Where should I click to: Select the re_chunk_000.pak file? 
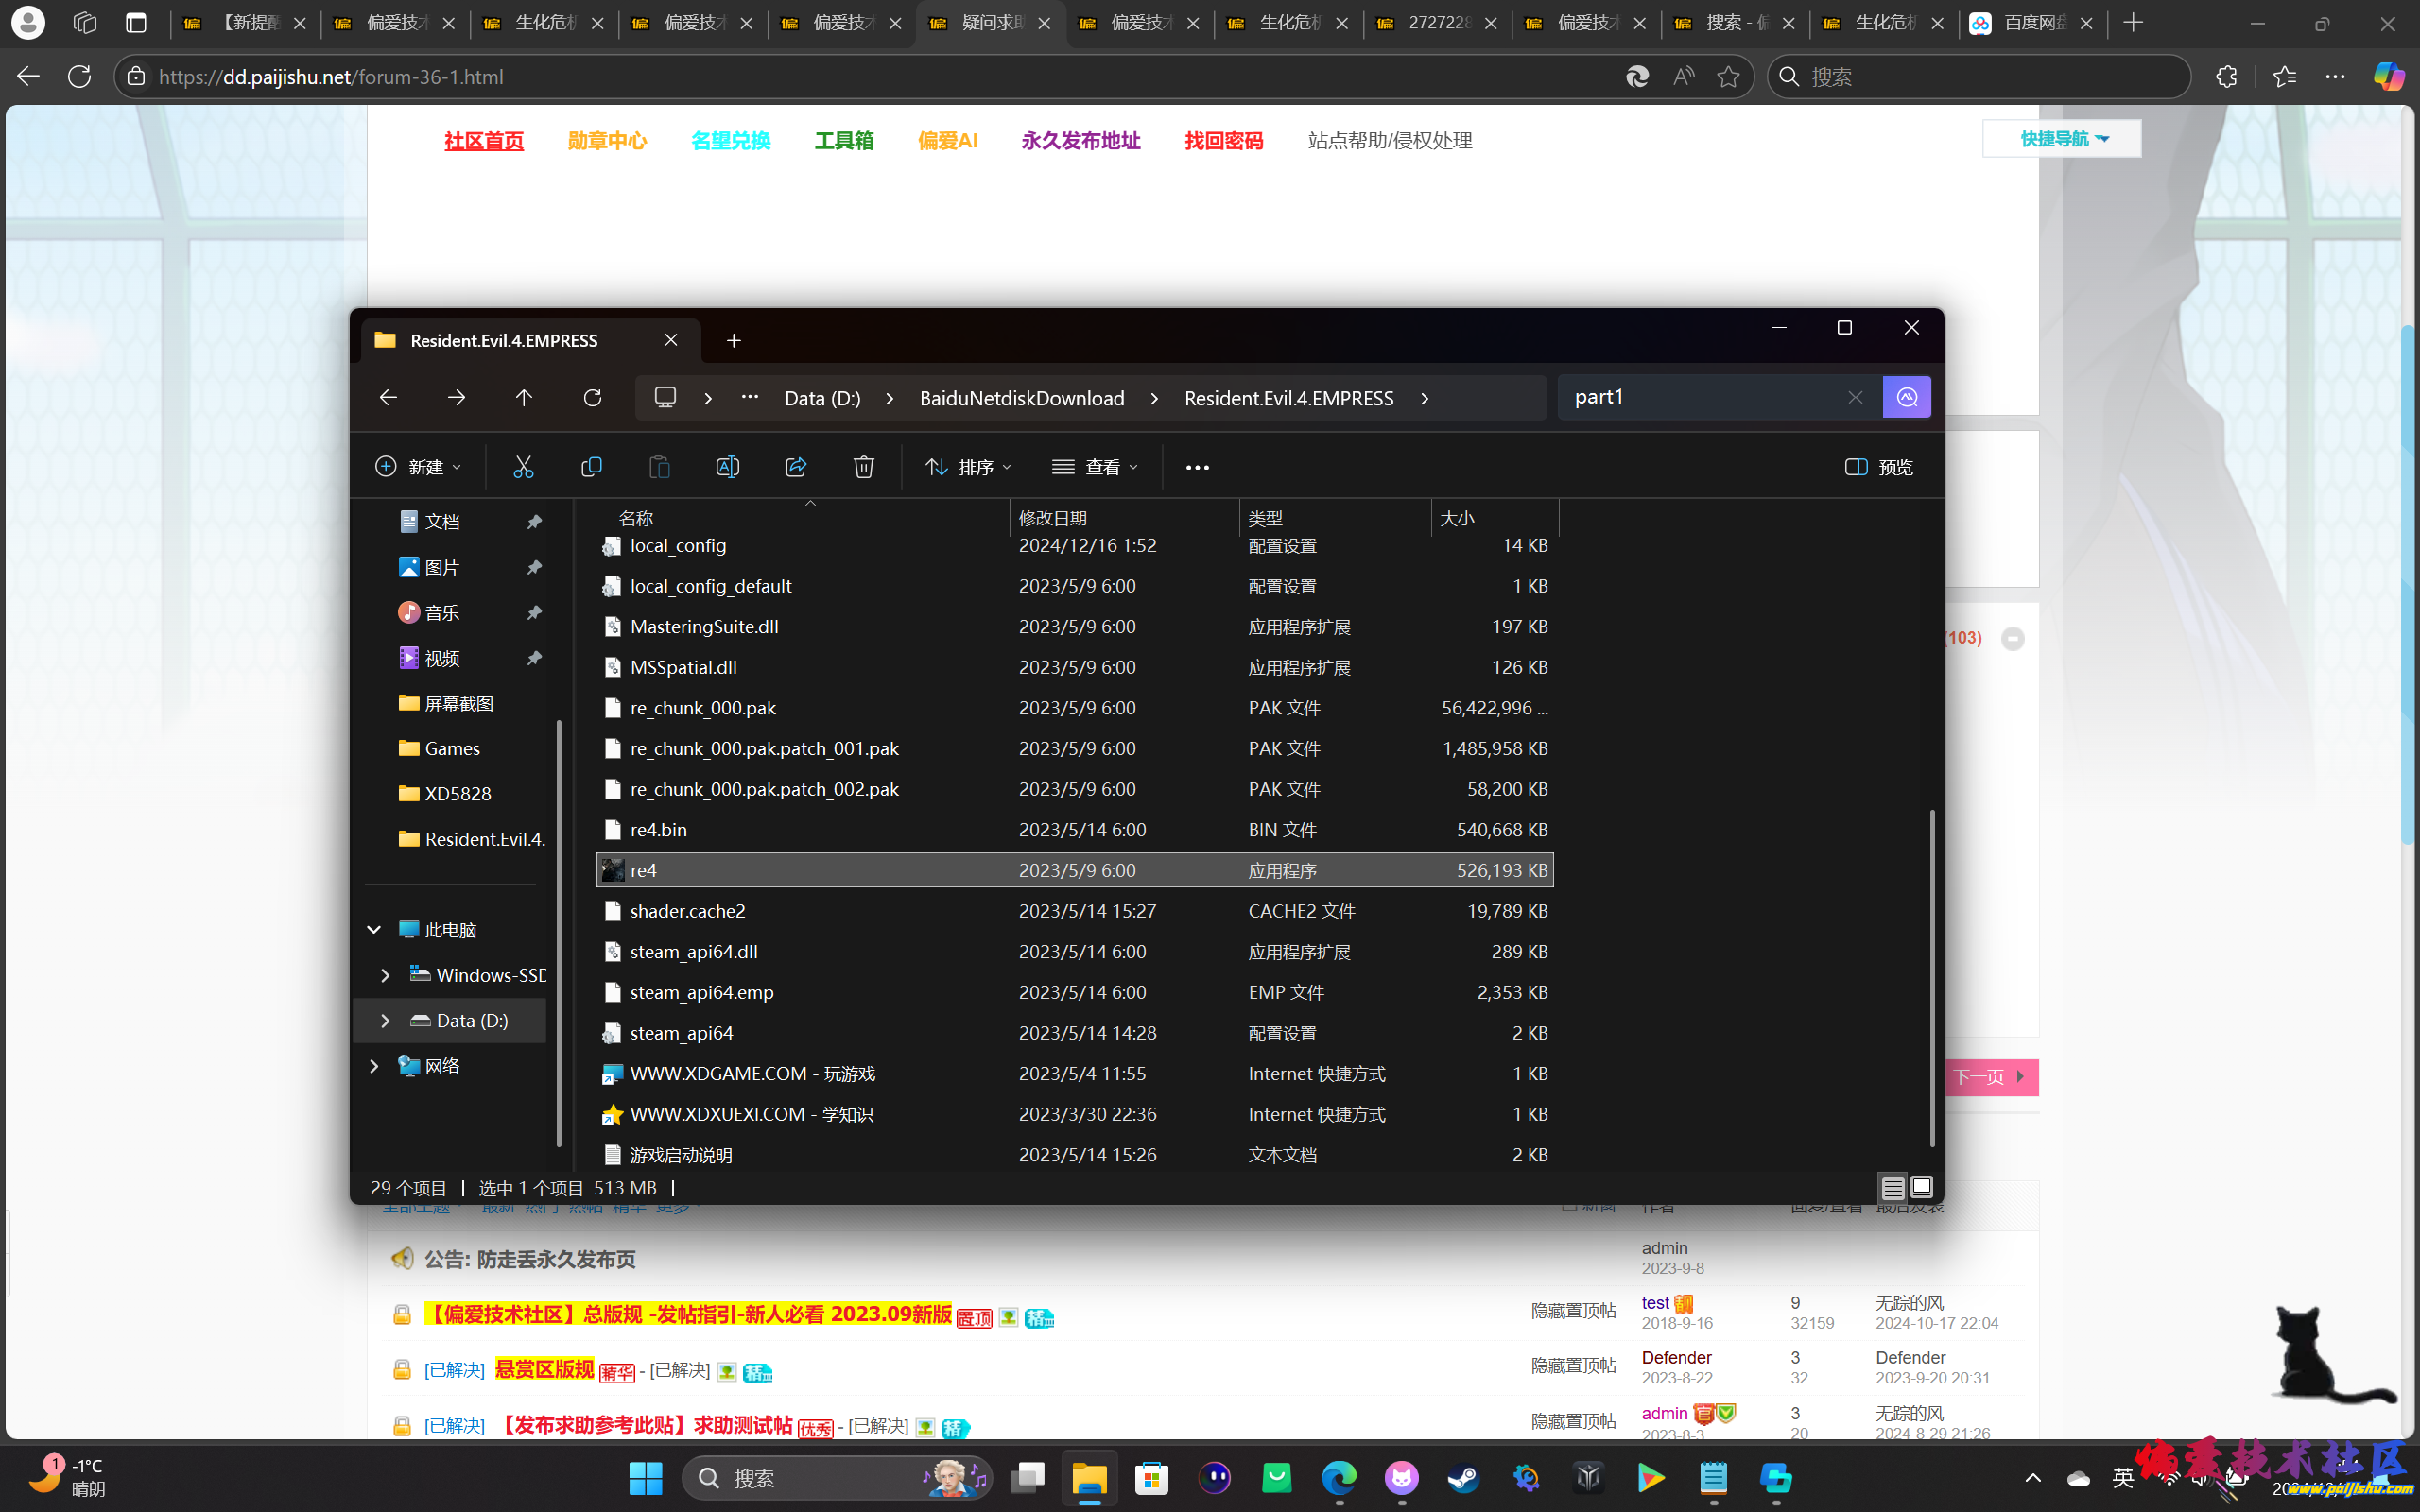point(1074,708)
